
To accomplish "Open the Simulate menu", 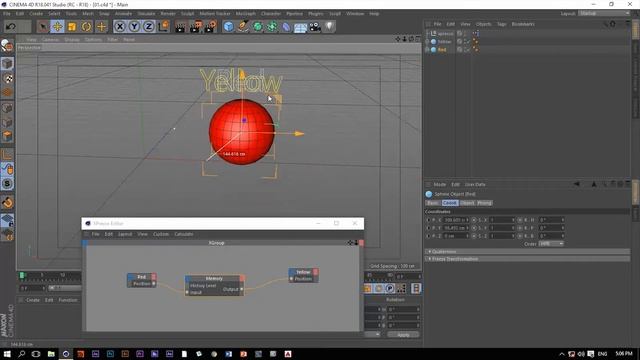I will tap(146, 13).
